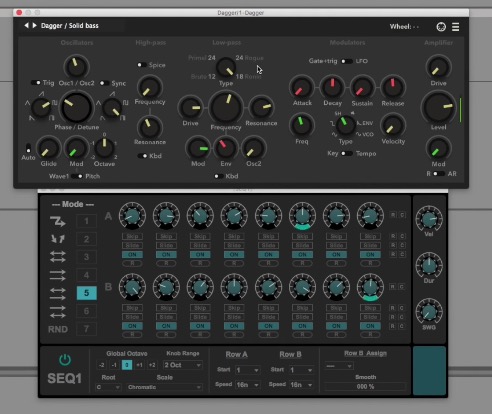Toggle the SEQ1 power icon
Image resolution: width=492 pixels, height=414 pixels.
pos(65,360)
